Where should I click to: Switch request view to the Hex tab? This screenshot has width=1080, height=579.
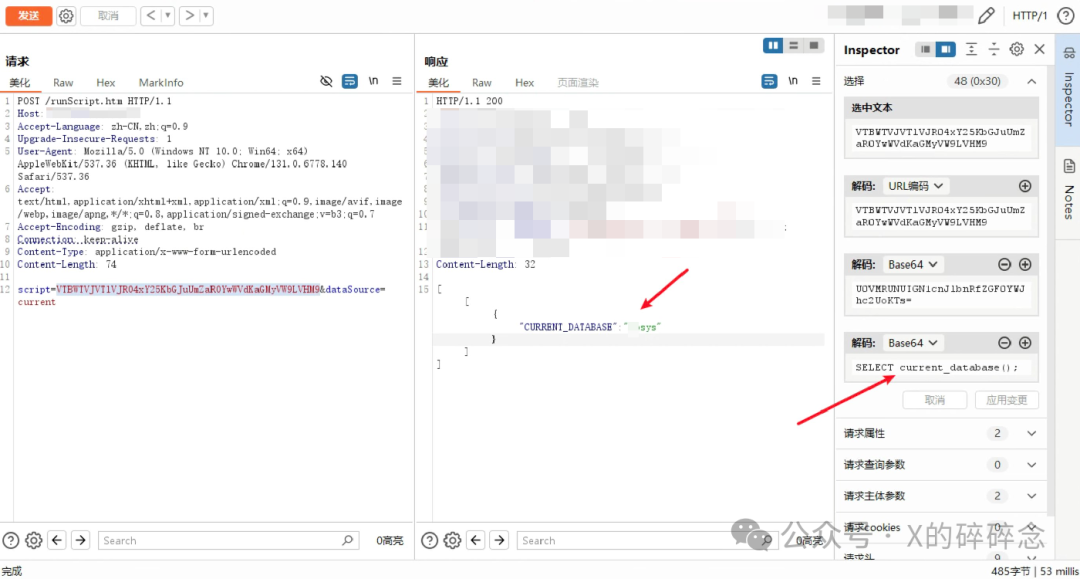(x=105, y=82)
